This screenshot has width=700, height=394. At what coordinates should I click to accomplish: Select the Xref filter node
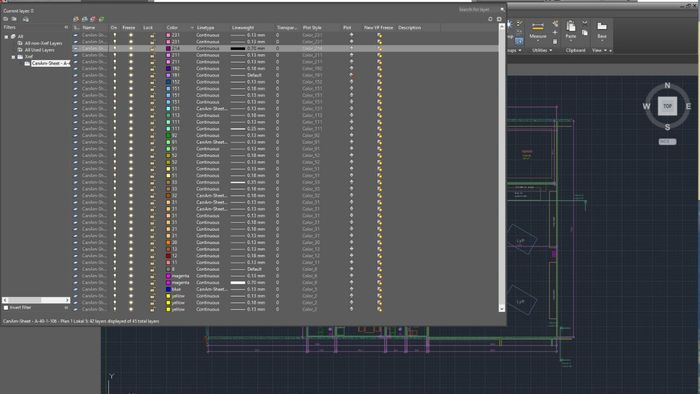click(29, 57)
